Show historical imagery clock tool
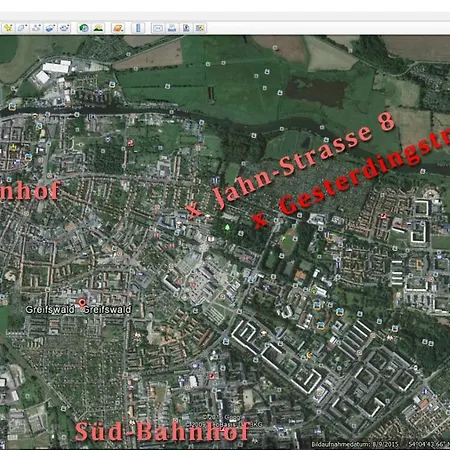The height and width of the screenshot is (450, 450). [84, 28]
